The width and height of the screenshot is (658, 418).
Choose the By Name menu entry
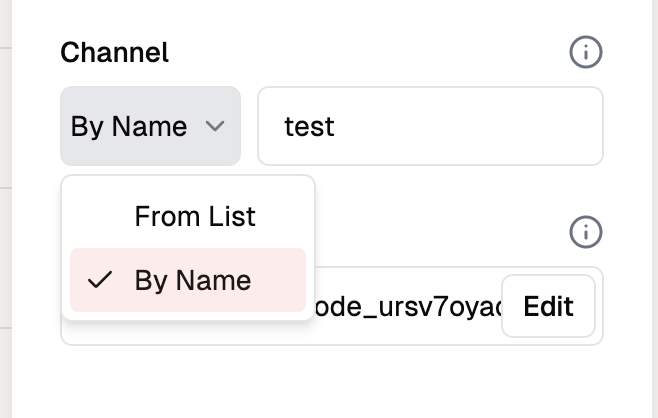[x=193, y=281]
